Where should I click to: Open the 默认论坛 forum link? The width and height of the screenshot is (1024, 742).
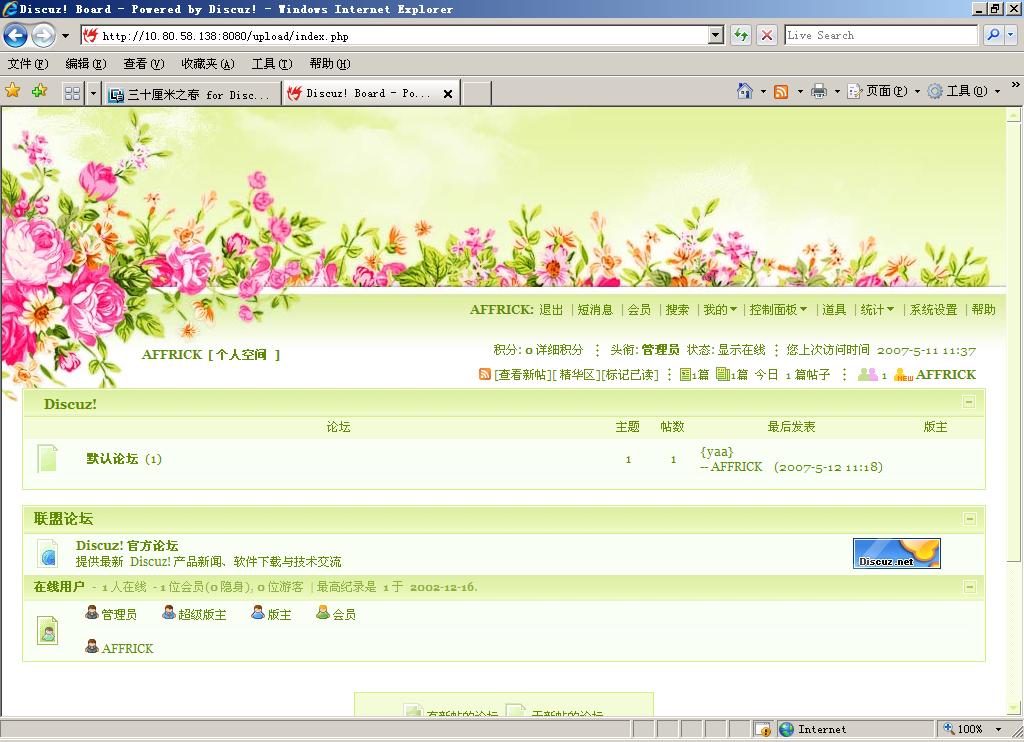[x=112, y=459]
